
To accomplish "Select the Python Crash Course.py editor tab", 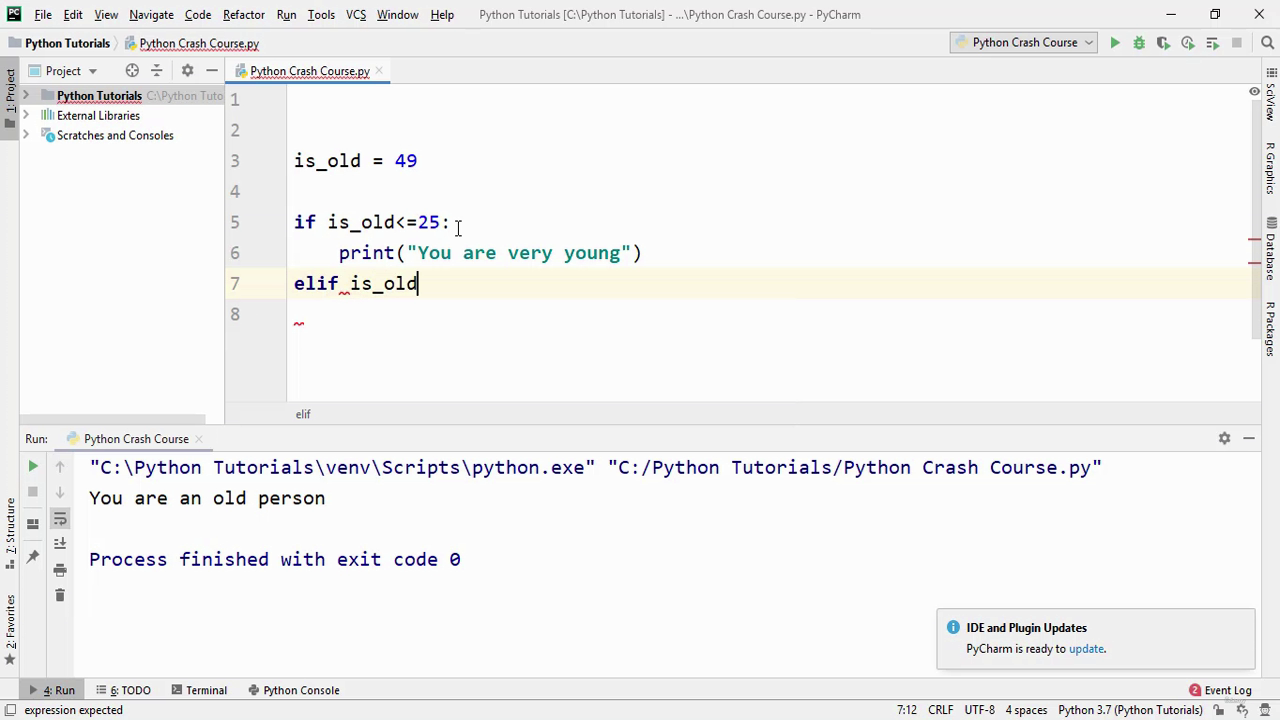I will pos(310,71).
